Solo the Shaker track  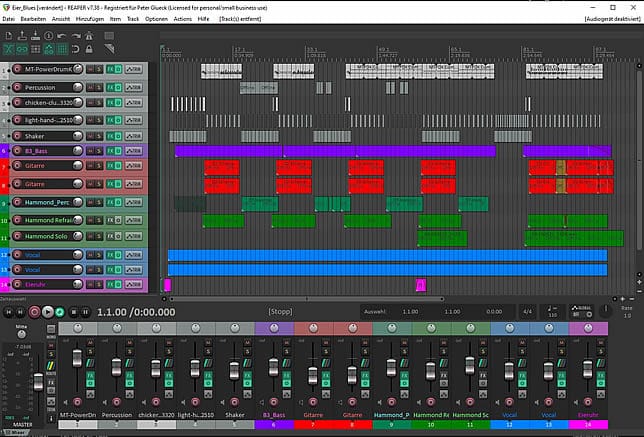click(x=101, y=135)
